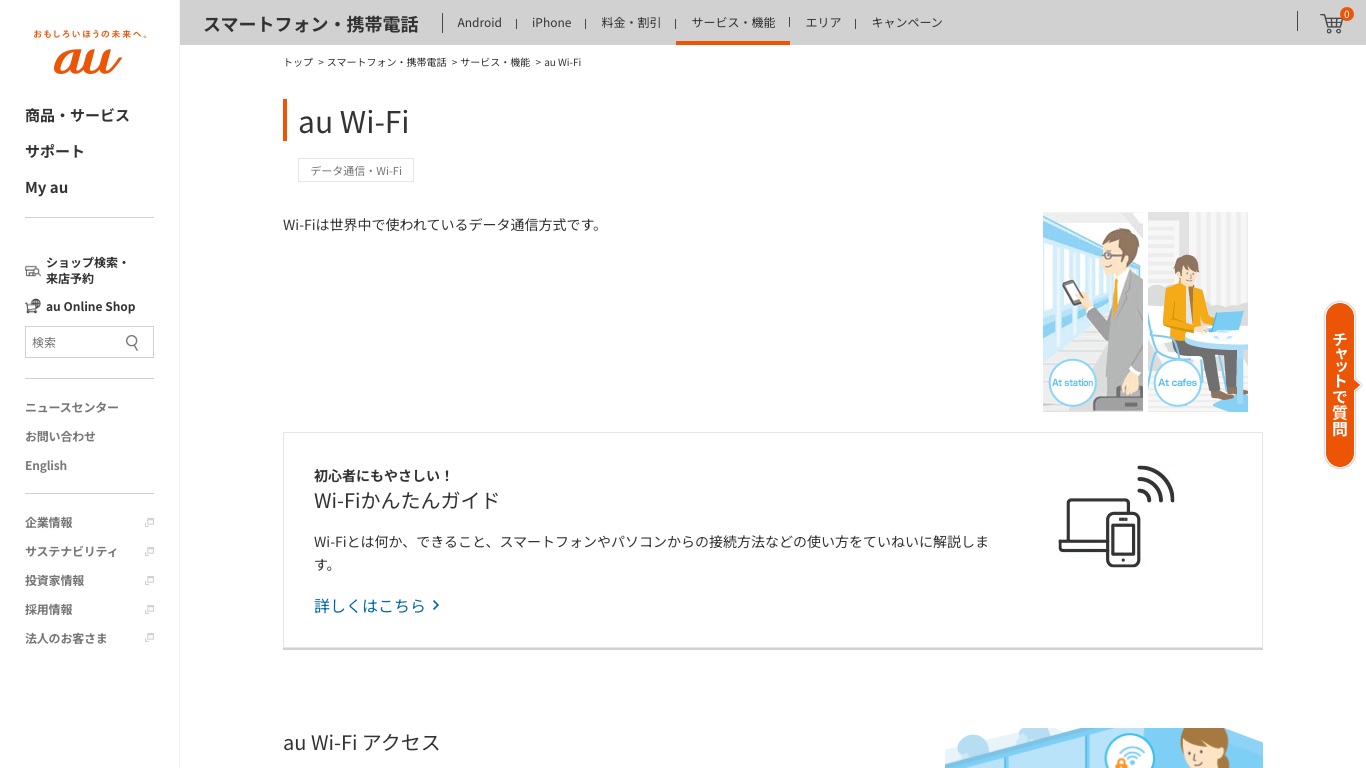Open サポート in the sidebar
1366x768 pixels.
(55, 151)
